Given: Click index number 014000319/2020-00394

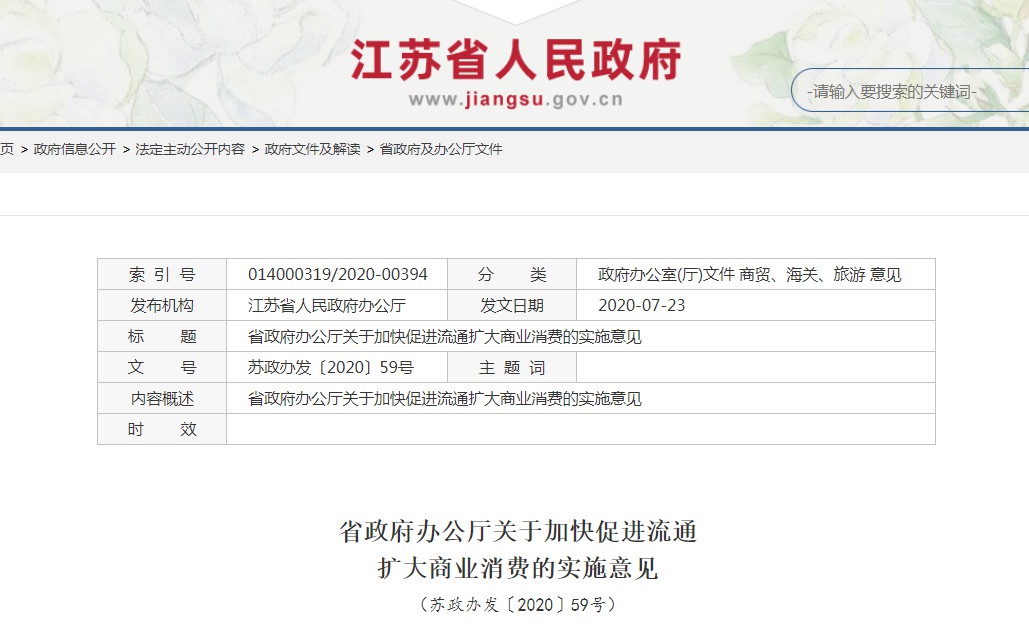Looking at the screenshot, I should pos(337,275).
